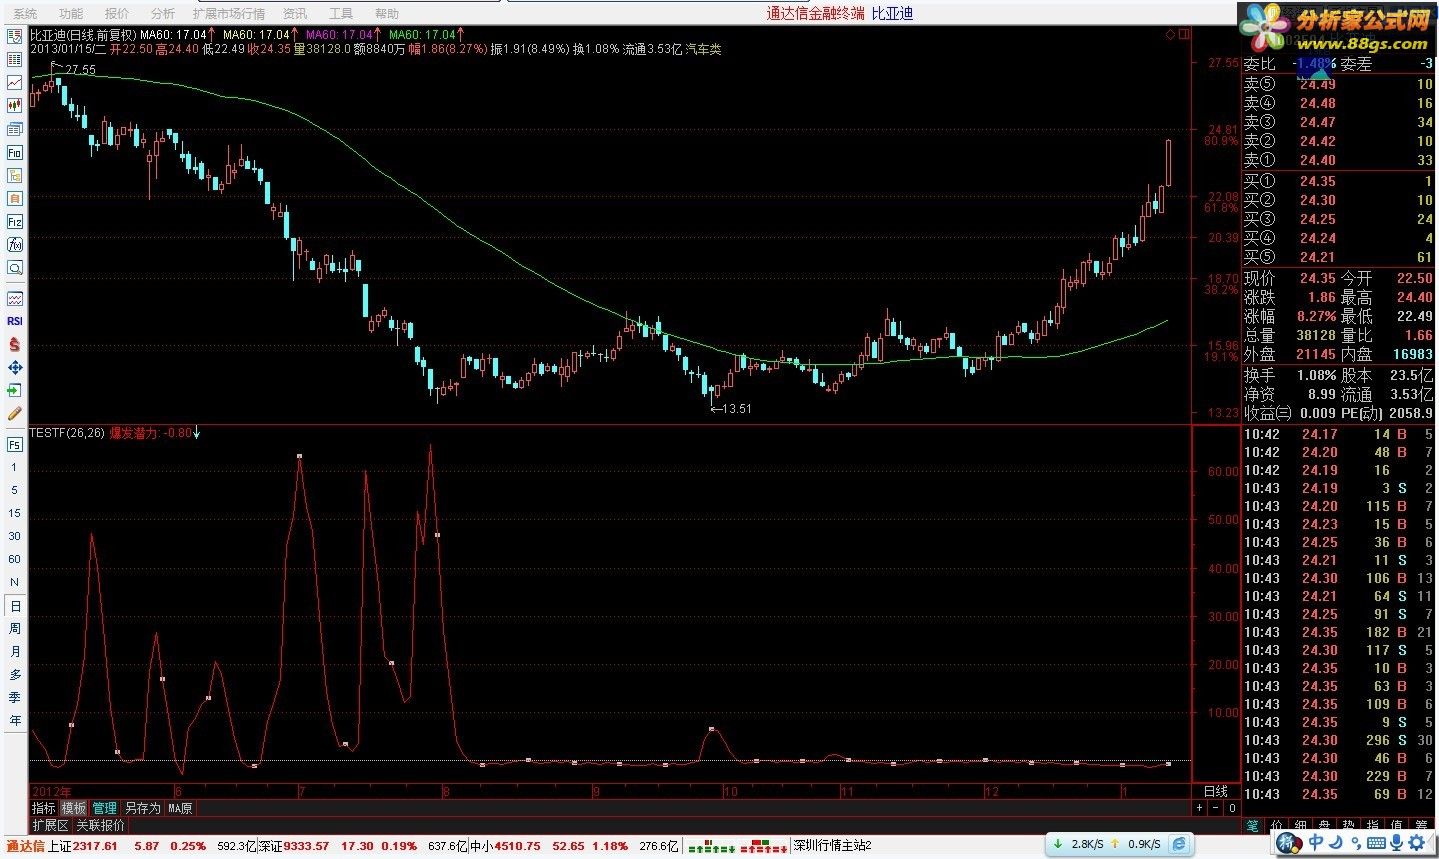Select the 年 yearly period

click(x=14, y=721)
